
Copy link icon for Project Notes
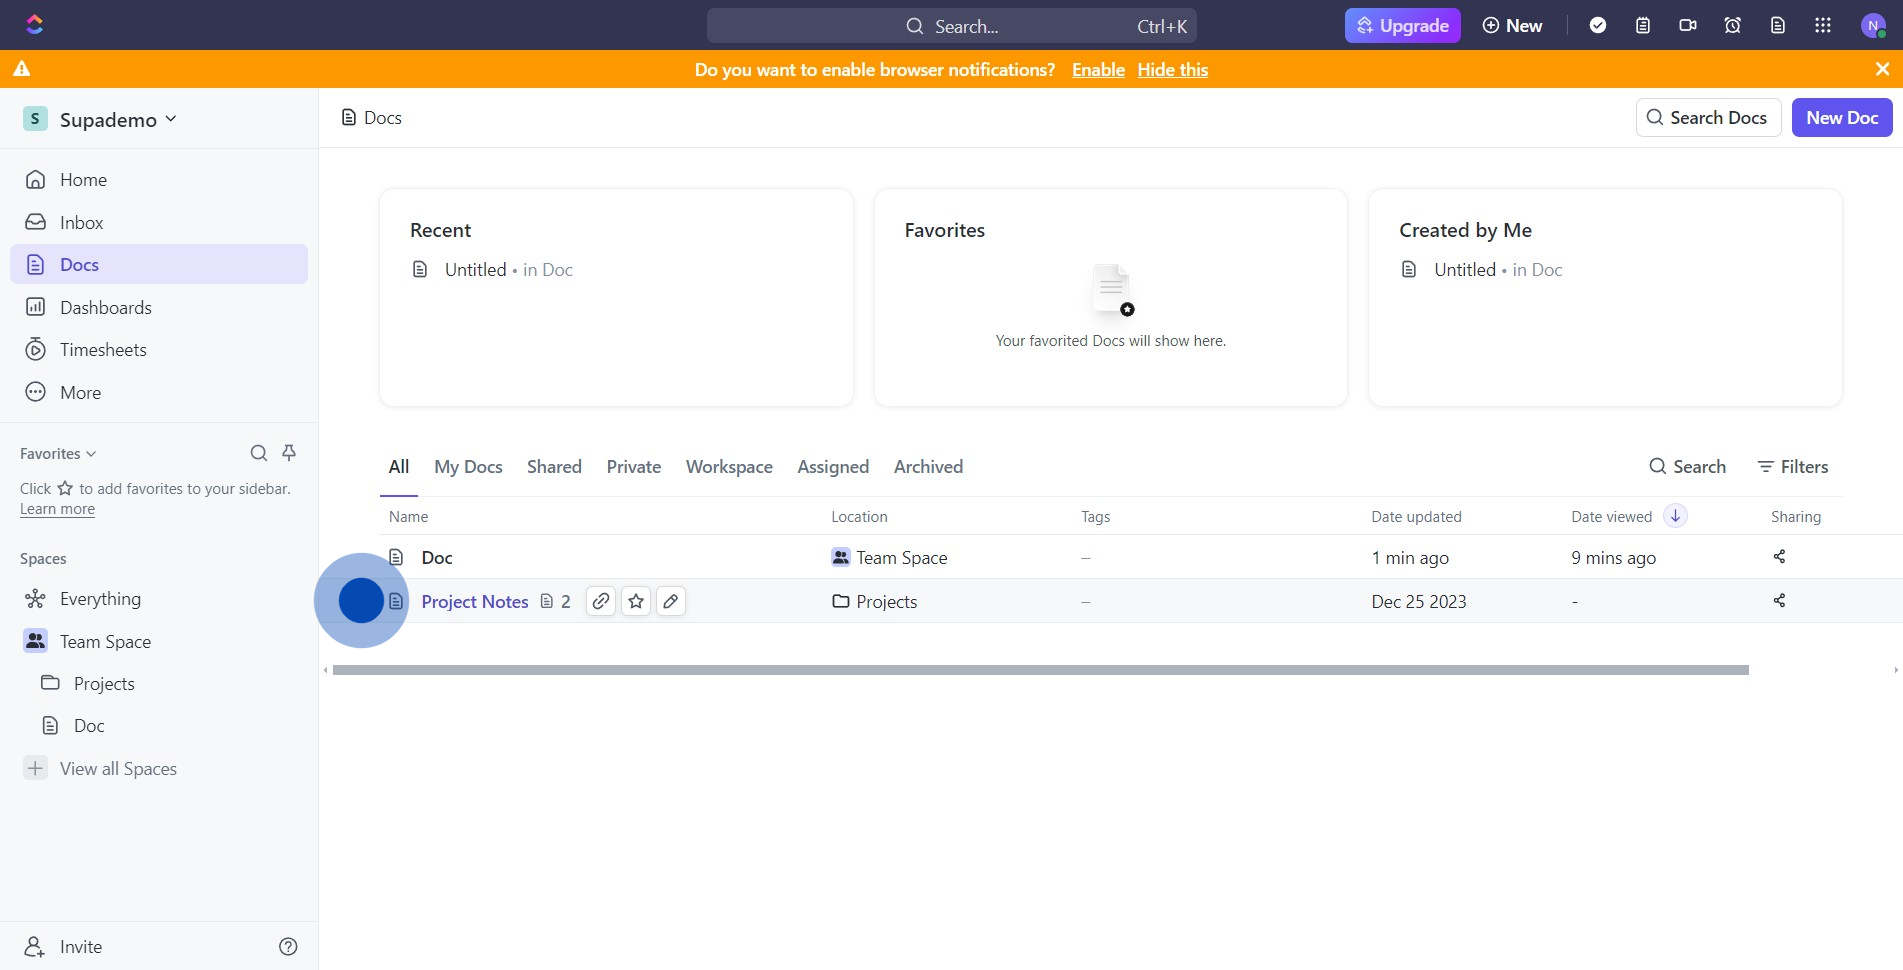[600, 601]
